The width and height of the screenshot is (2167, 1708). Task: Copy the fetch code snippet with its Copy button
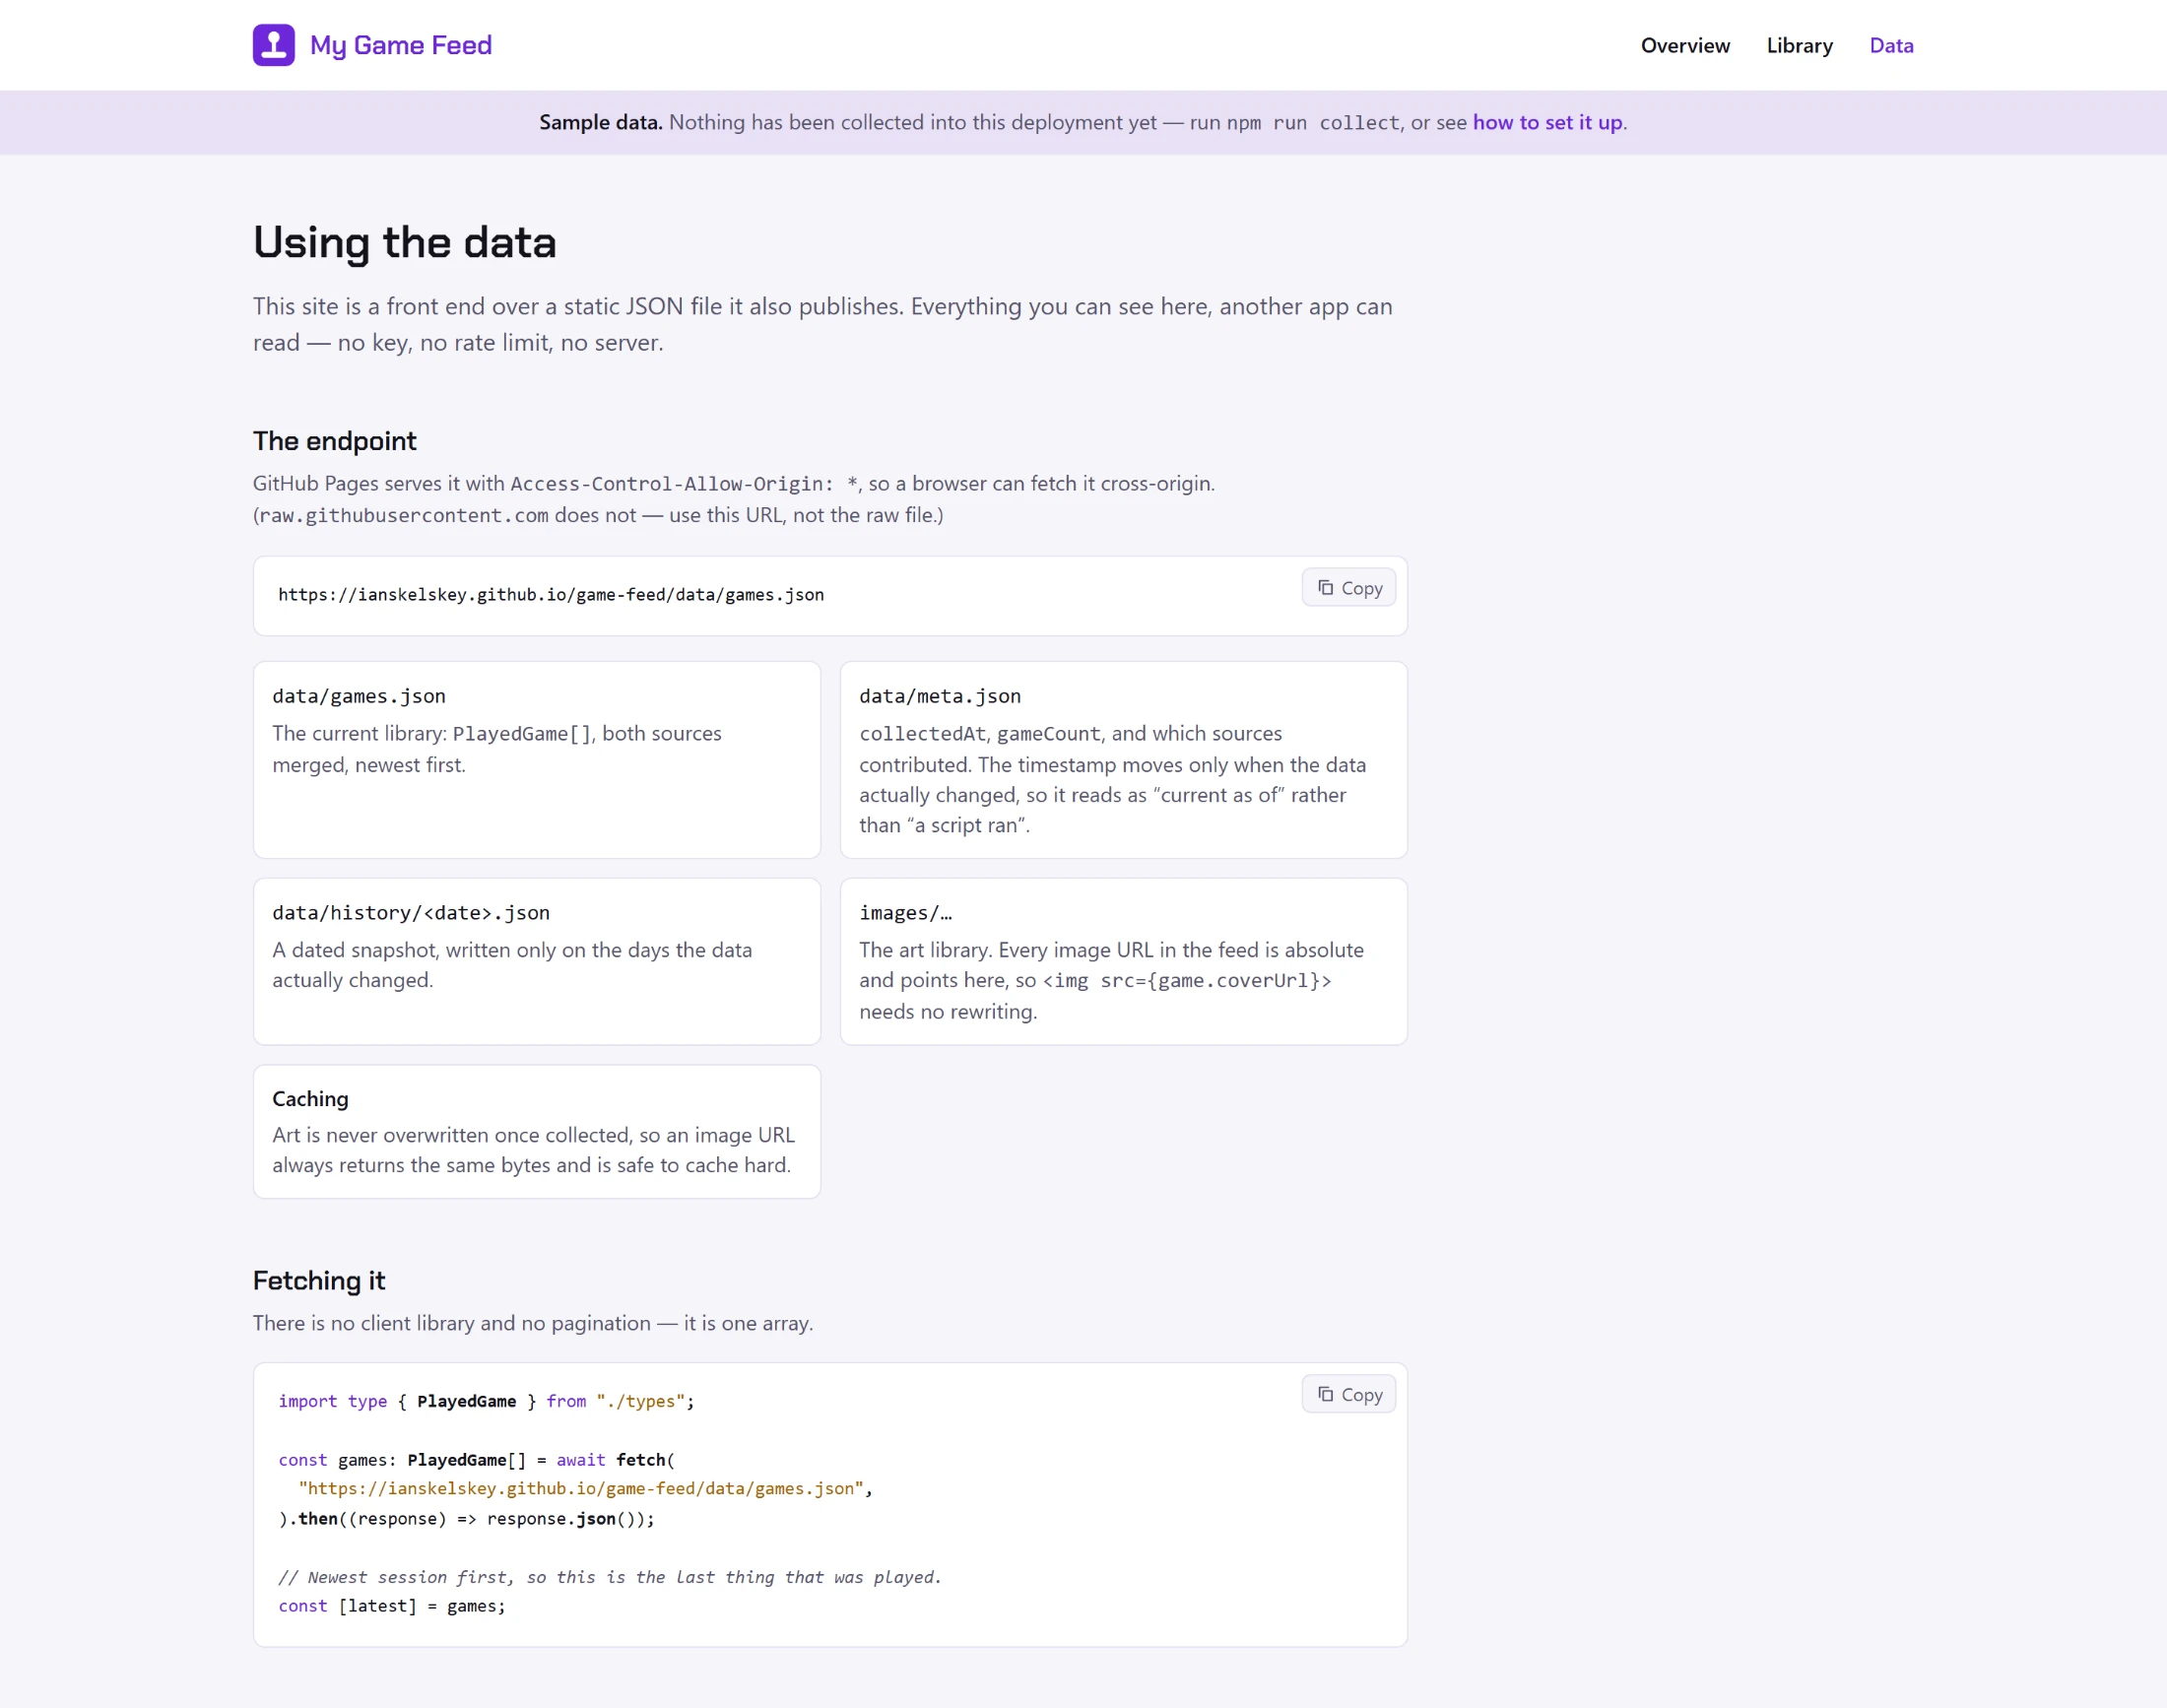pos(1348,1394)
